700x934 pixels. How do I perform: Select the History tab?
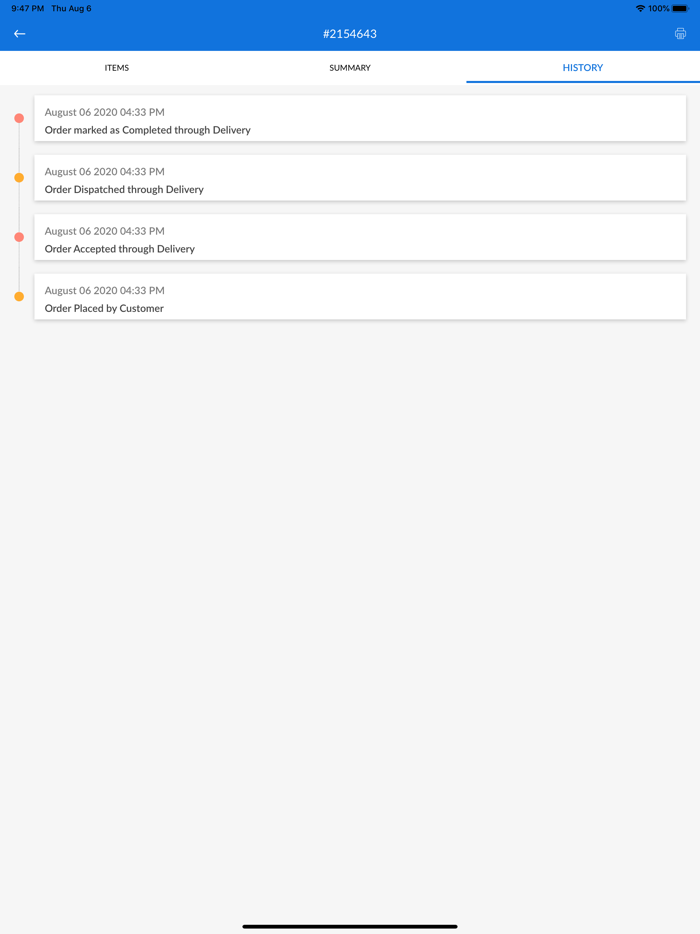pos(582,68)
